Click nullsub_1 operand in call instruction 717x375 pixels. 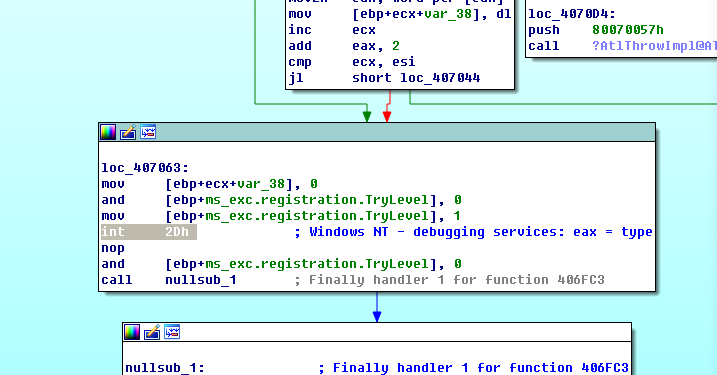click(201, 280)
